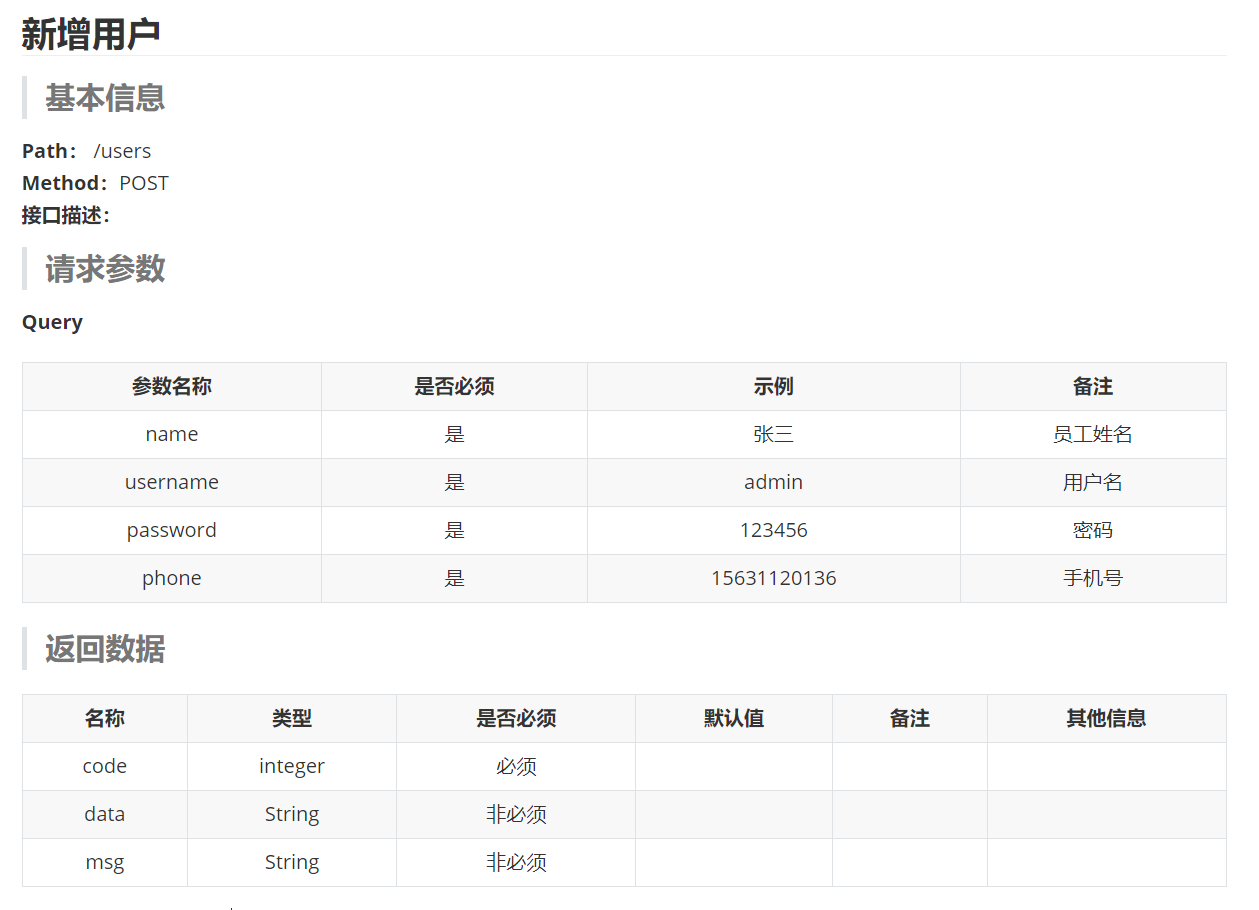This screenshot has height=910, width=1259.
Task: Click the msg field name cell
Action: click(104, 862)
